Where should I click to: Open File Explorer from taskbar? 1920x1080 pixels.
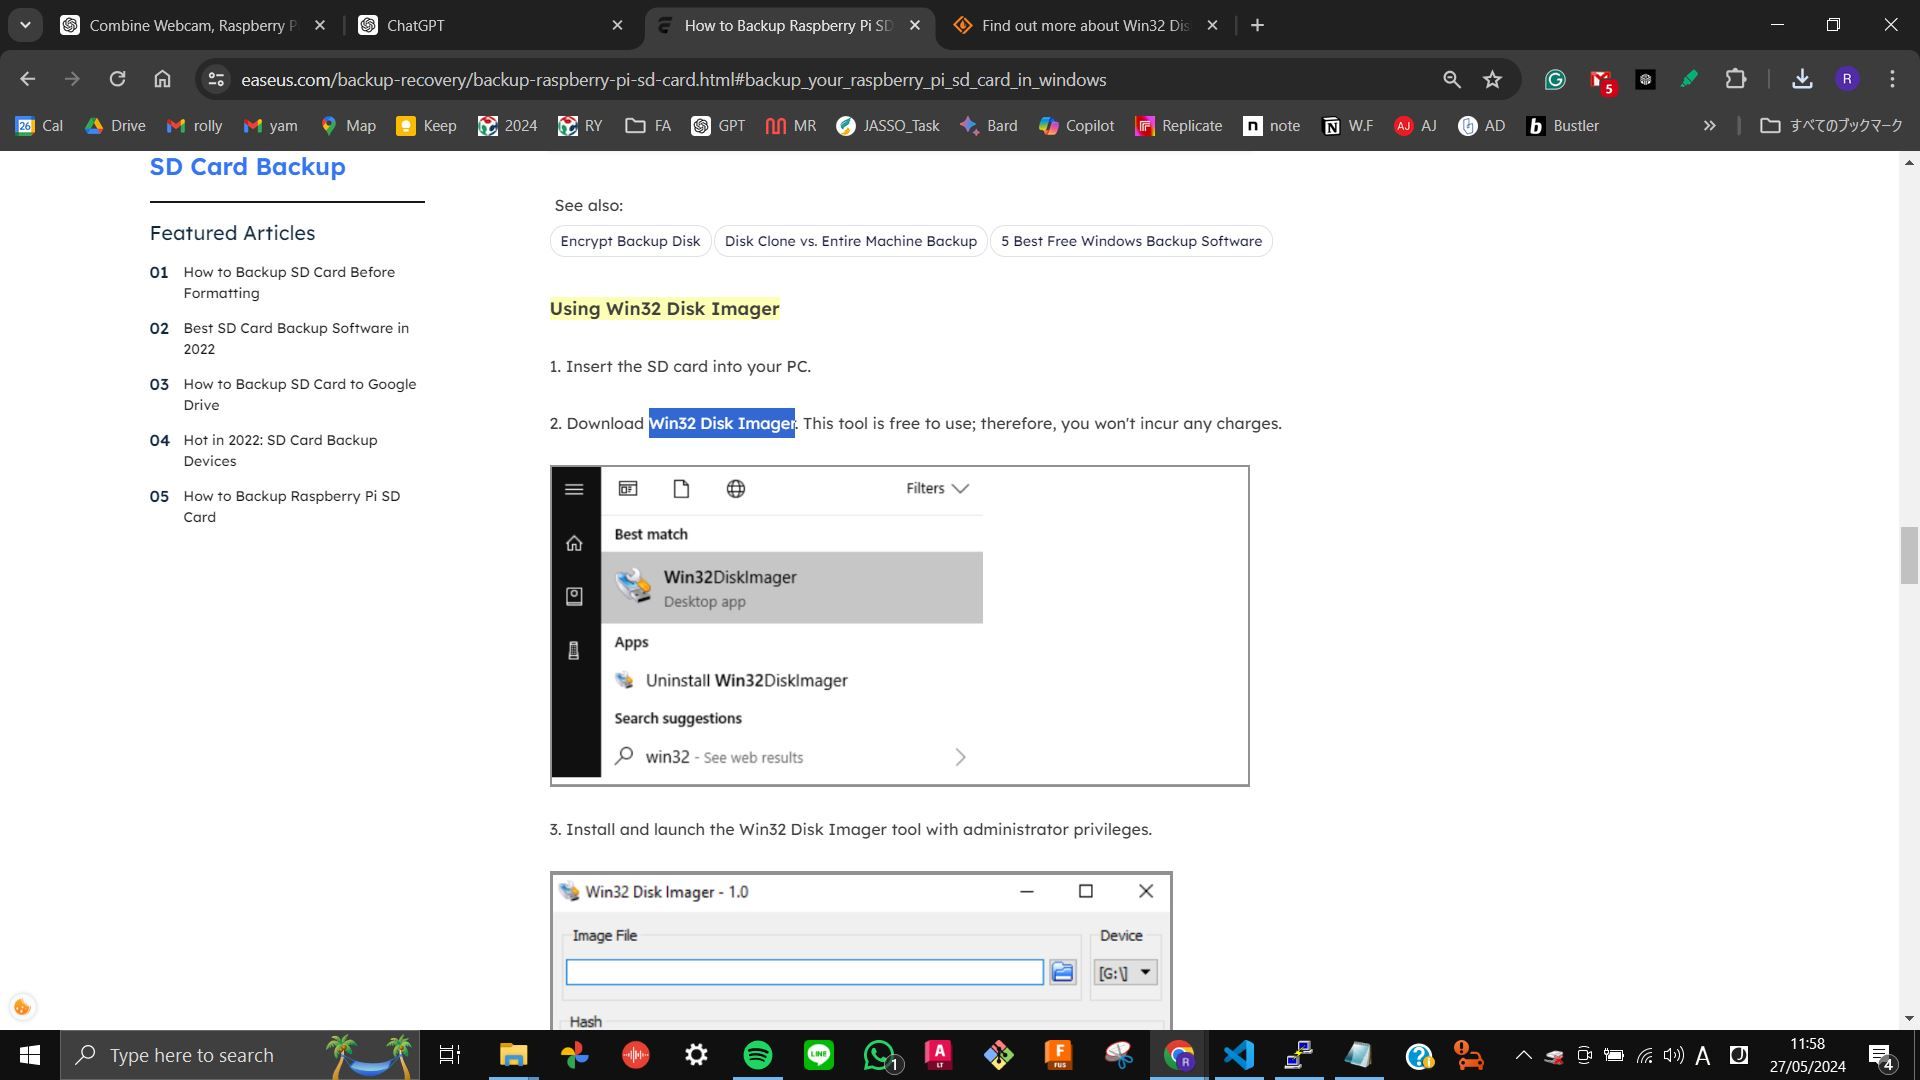pyautogui.click(x=513, y=1055)
